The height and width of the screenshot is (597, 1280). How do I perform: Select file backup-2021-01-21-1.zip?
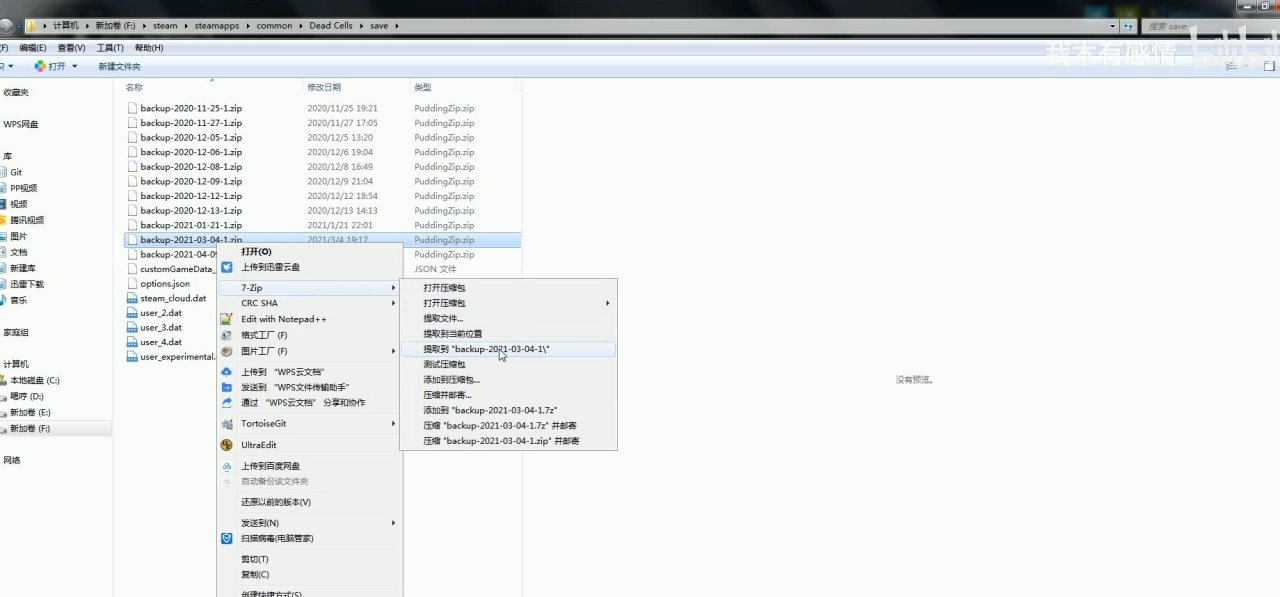point(191,225)
